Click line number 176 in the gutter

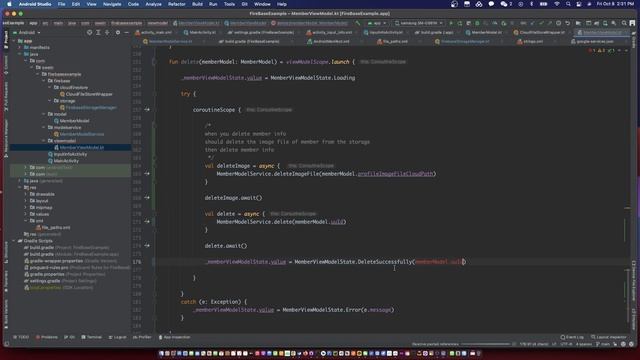pyautogui.click(x=137, y=262)
